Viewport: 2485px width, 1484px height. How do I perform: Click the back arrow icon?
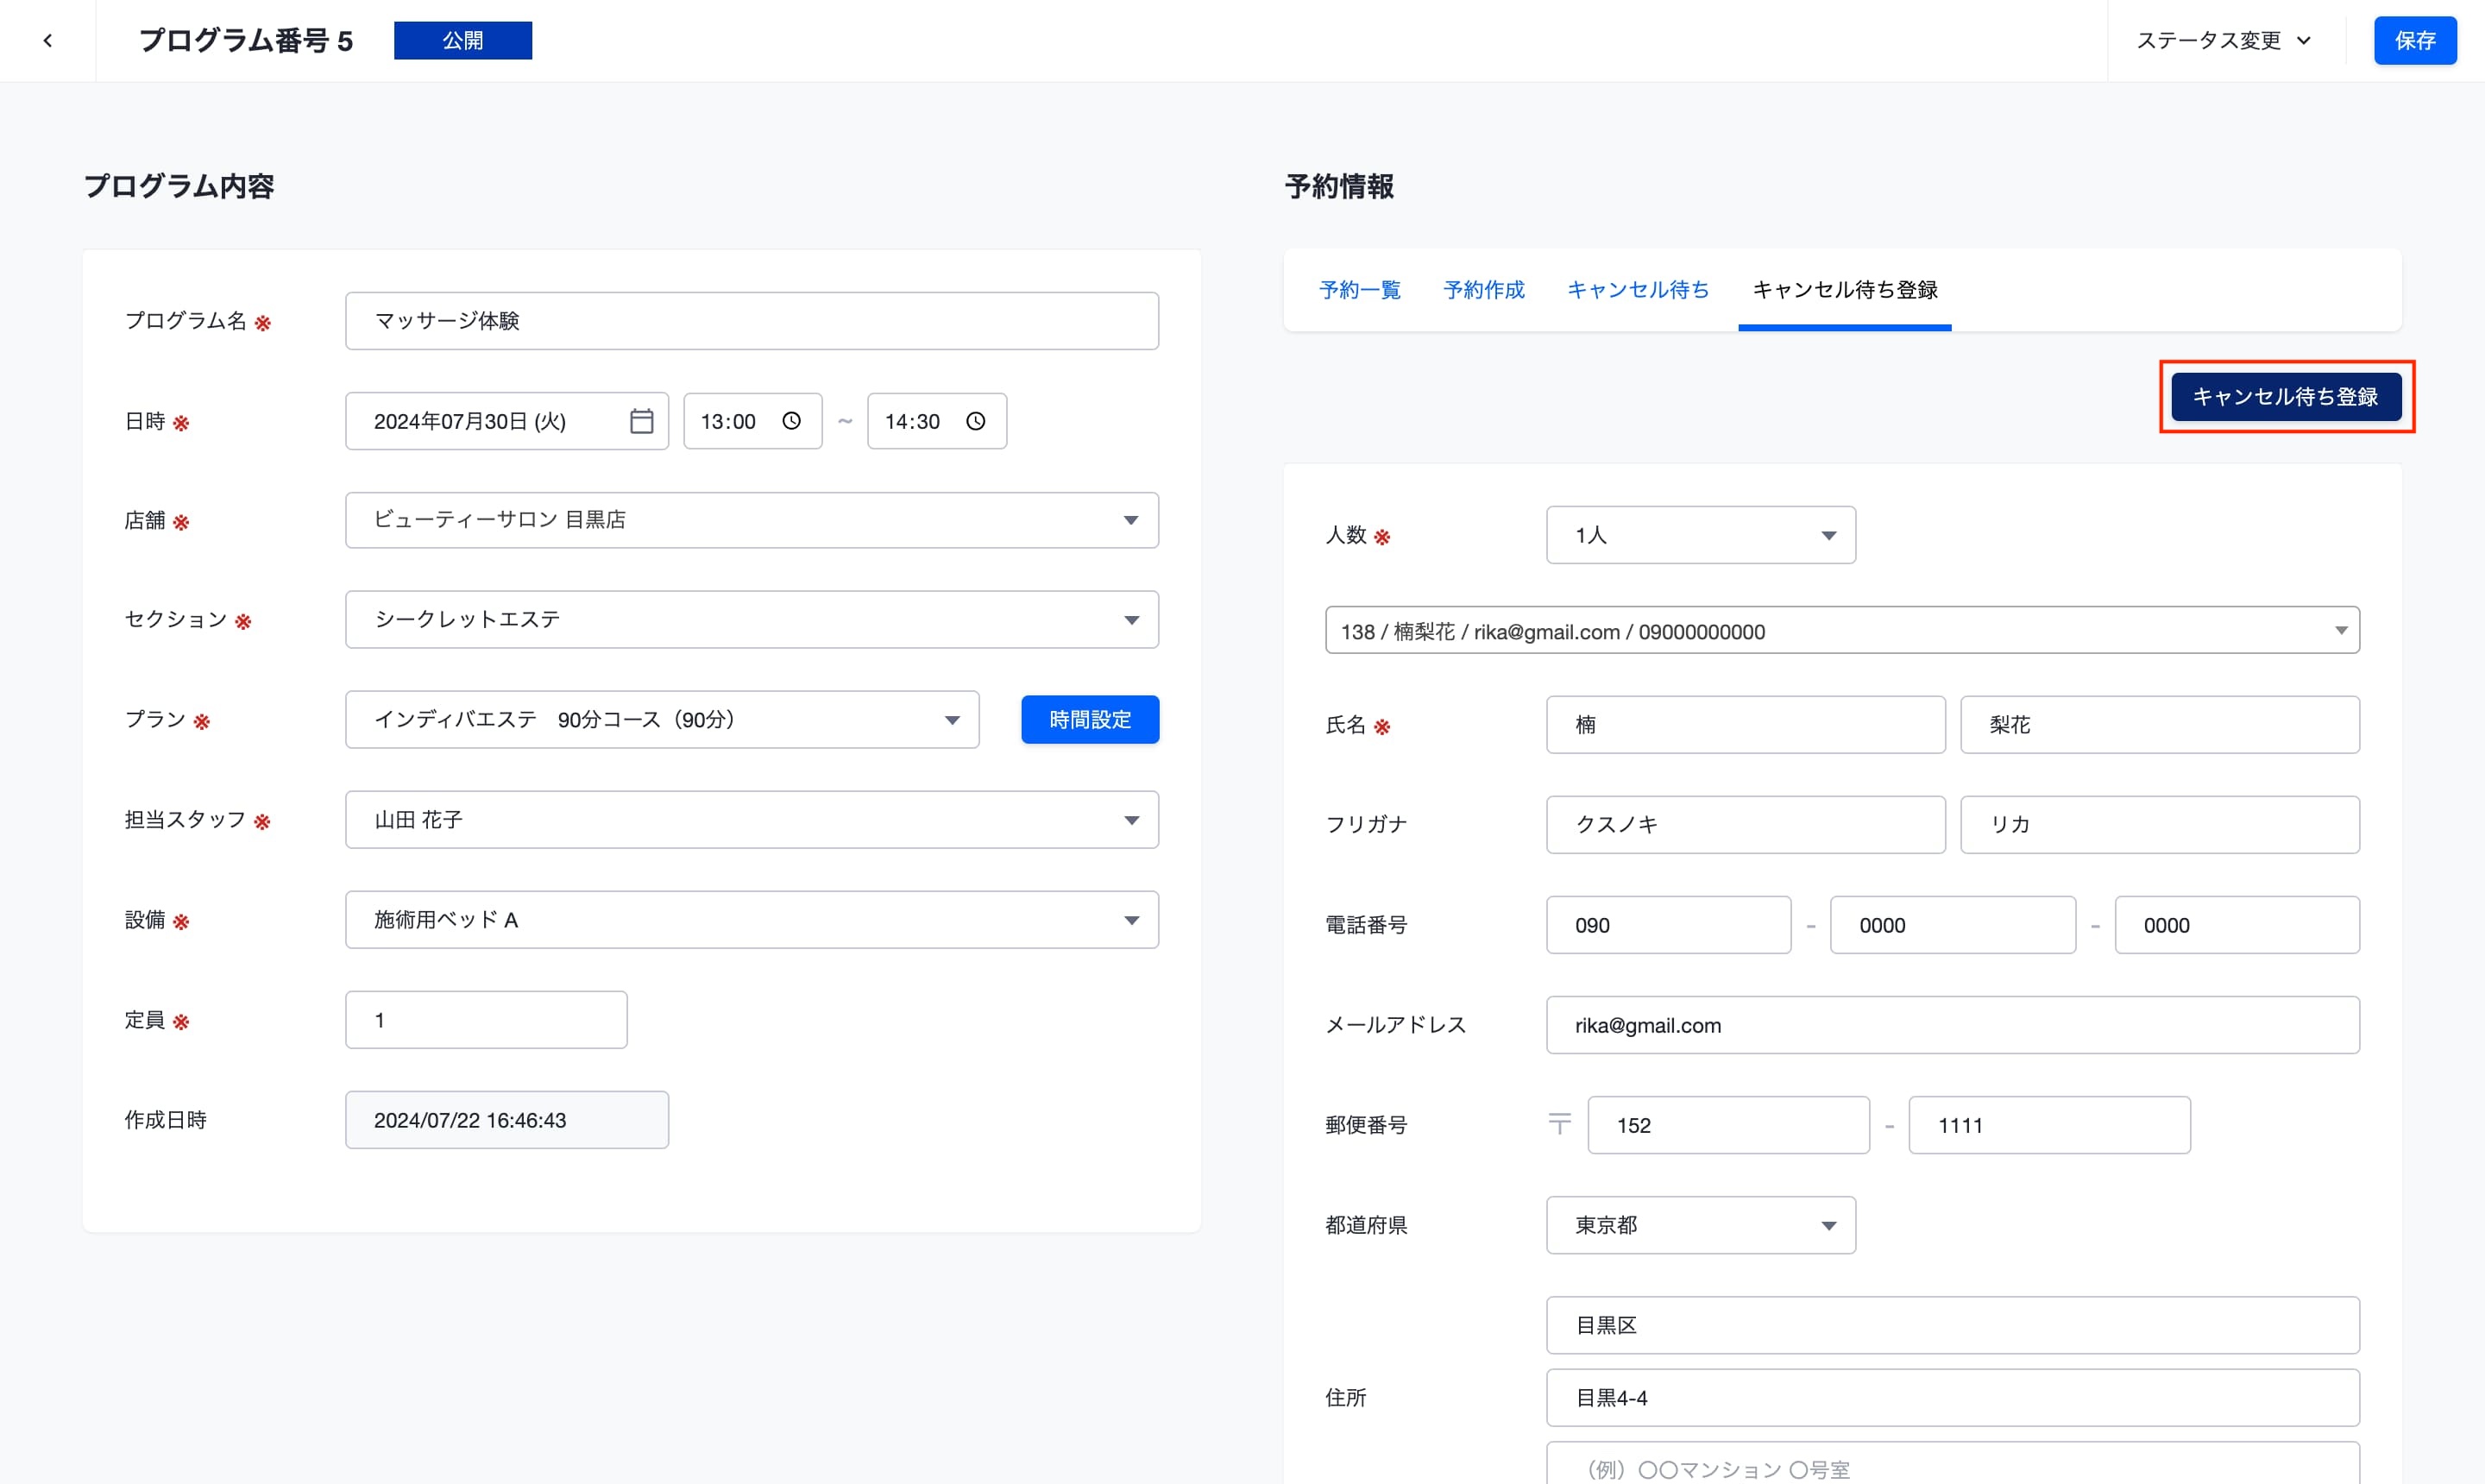(x=47, y=41)
